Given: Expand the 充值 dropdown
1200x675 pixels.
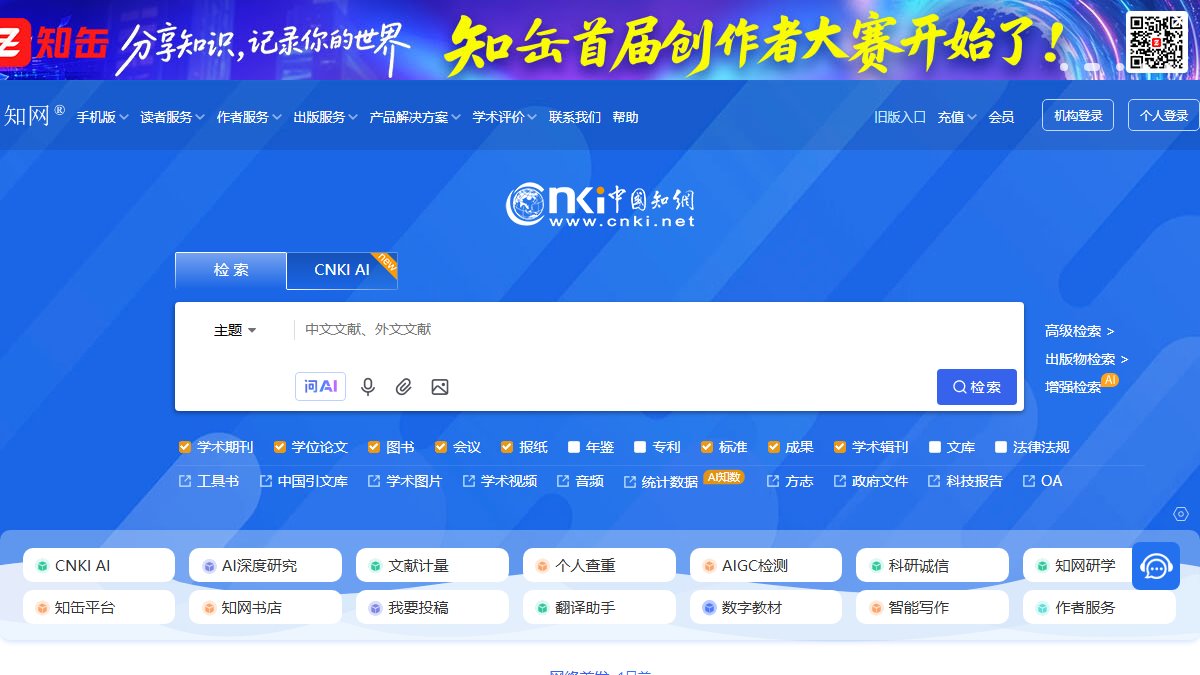Looking at the screenshot, I should pyautogui.click(x=957, y=117).
